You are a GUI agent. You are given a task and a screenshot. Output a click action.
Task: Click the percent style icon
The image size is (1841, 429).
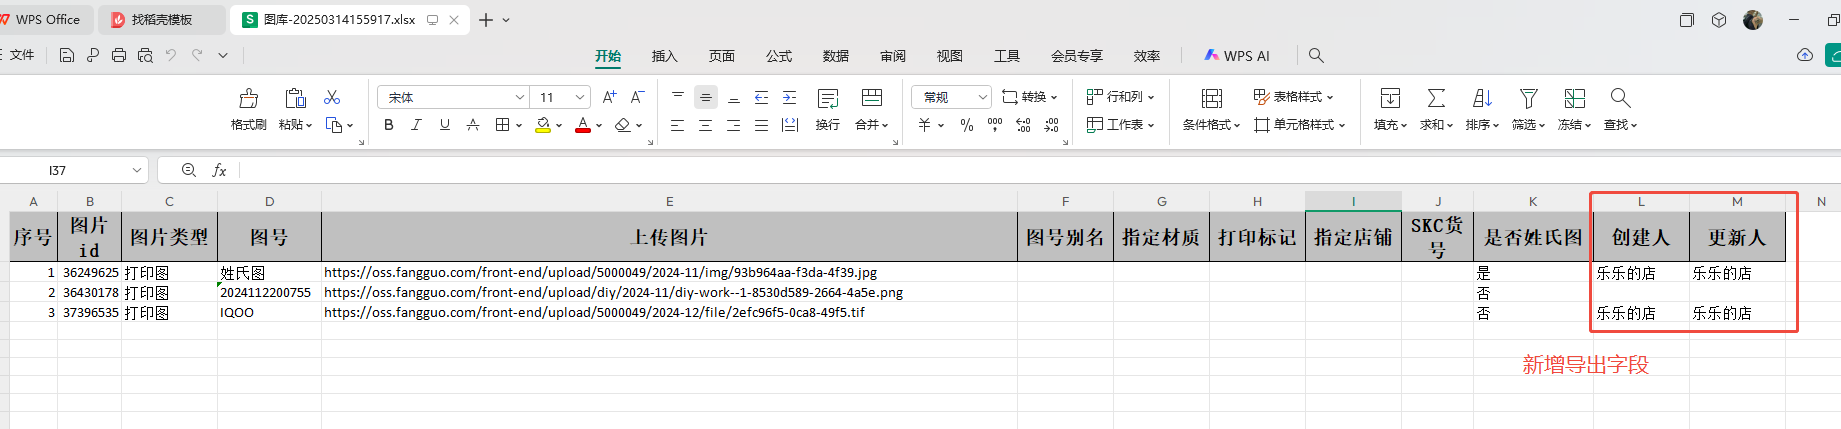[966, 125]
